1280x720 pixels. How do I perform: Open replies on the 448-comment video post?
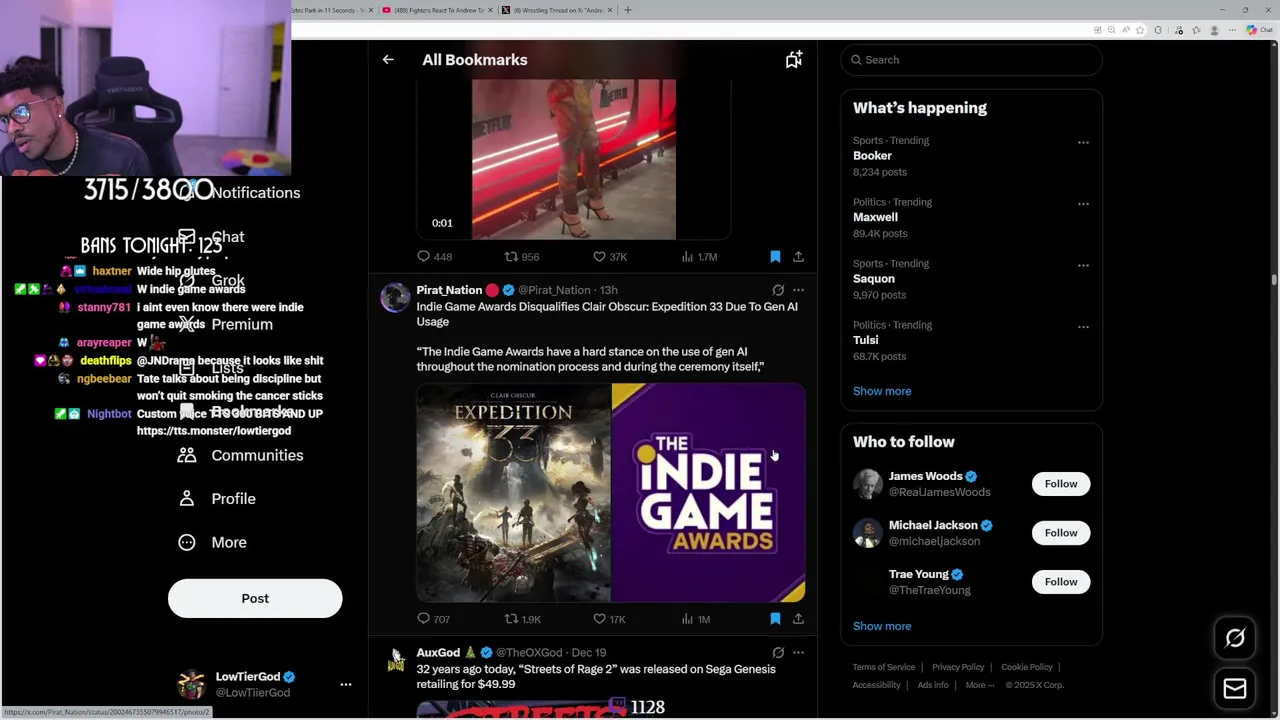click(434, 257)
